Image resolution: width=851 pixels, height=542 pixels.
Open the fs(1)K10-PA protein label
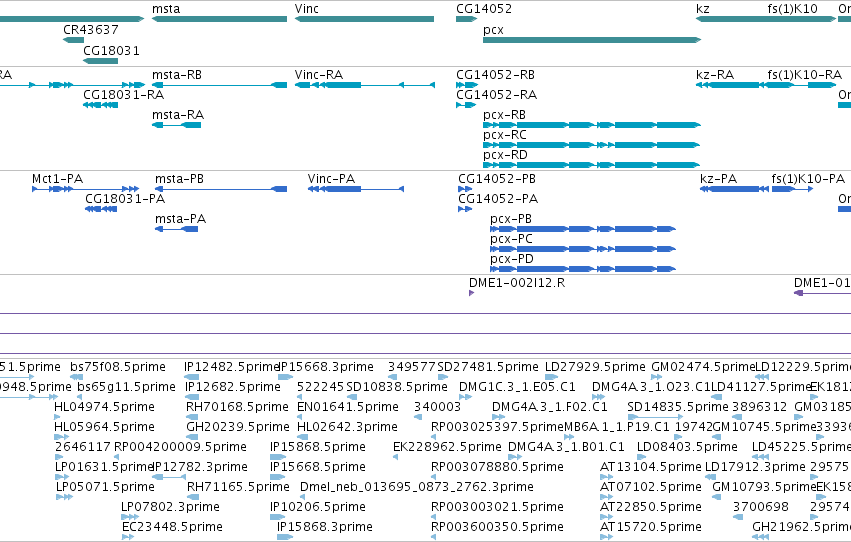coord(808,179)
